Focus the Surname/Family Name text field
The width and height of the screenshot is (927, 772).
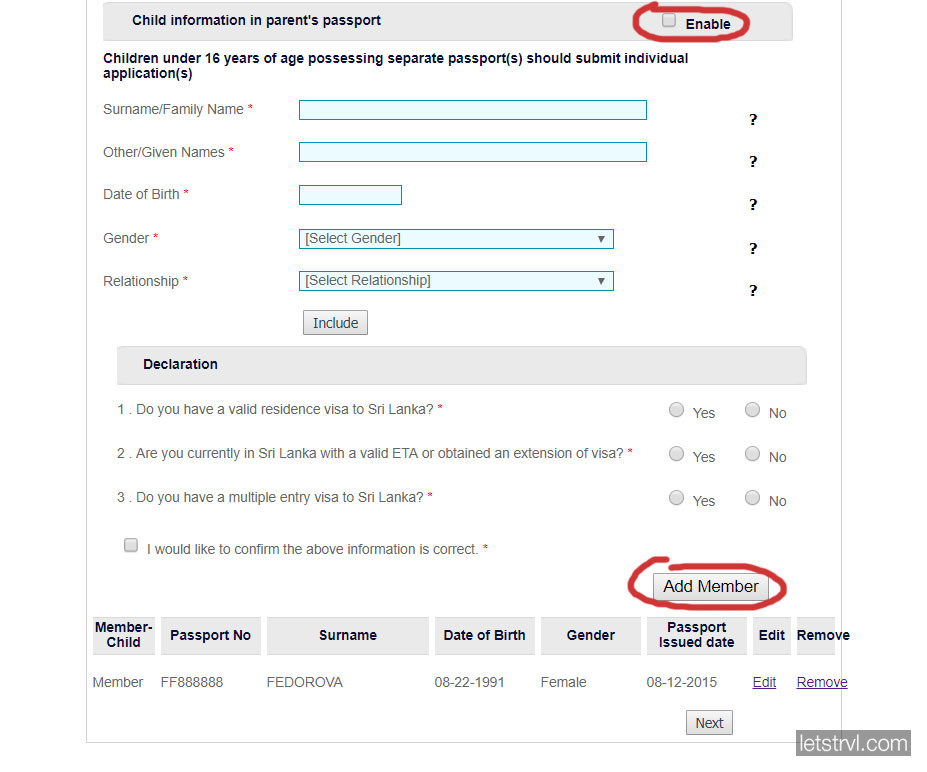click(x=472, y=110)
